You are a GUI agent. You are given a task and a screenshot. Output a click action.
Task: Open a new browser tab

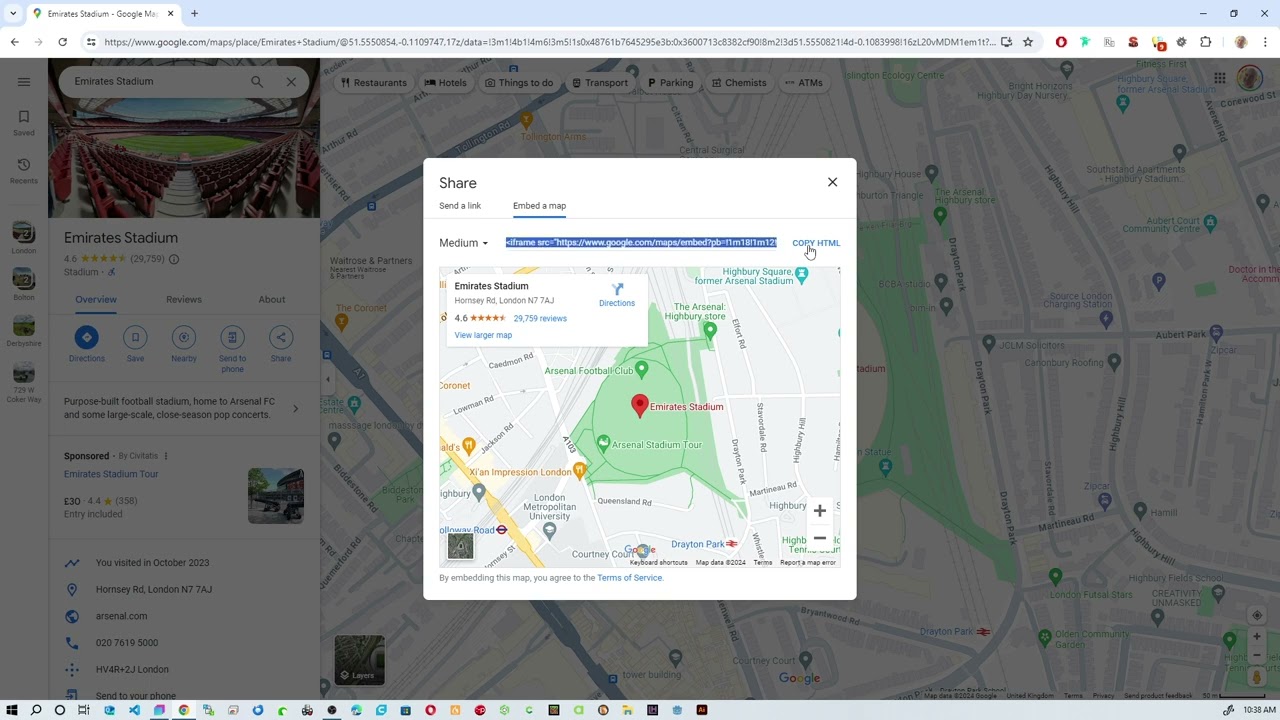[x=194, y=14]
